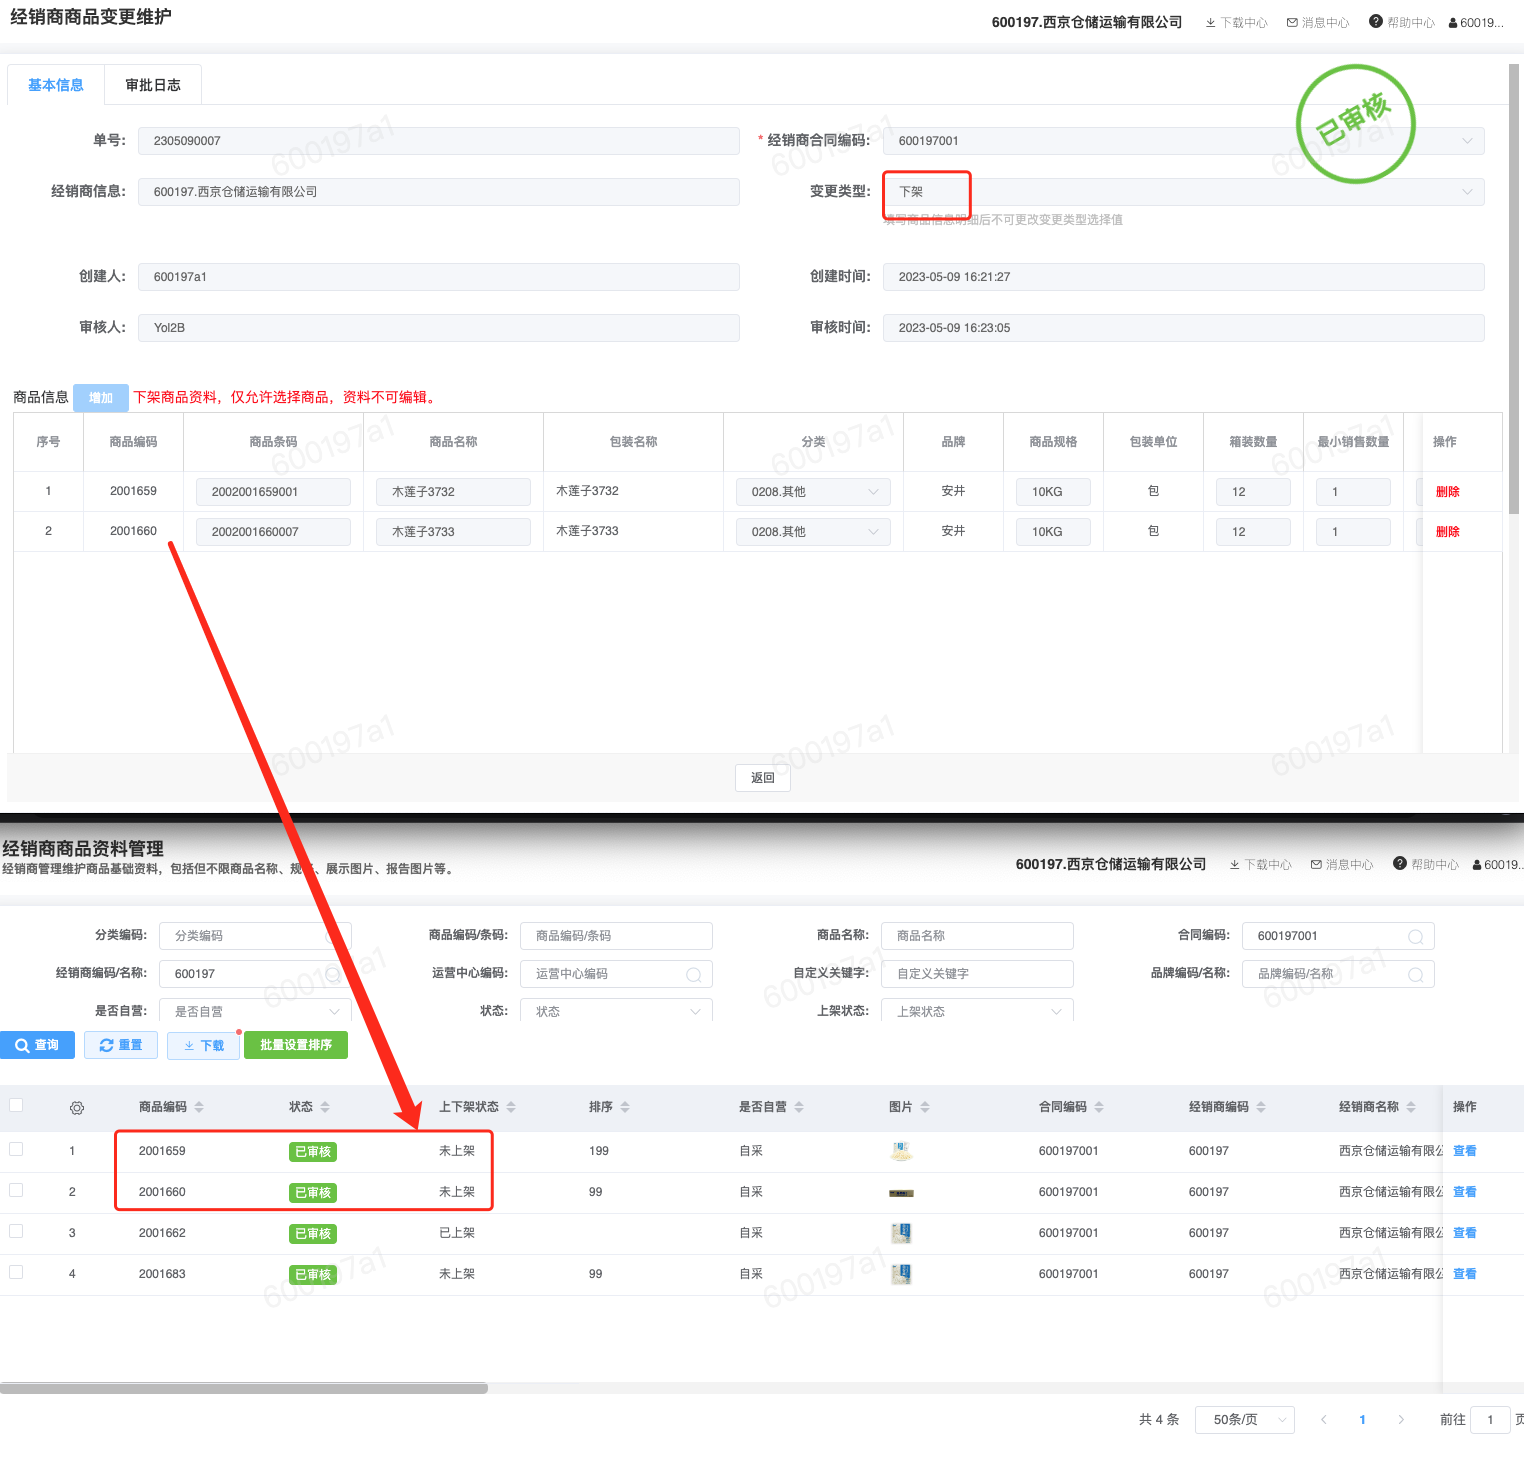Expand the 变更类型 dropdown showing 下架
This screenshot has height=1463, width=1524.
click(1182, 192)
